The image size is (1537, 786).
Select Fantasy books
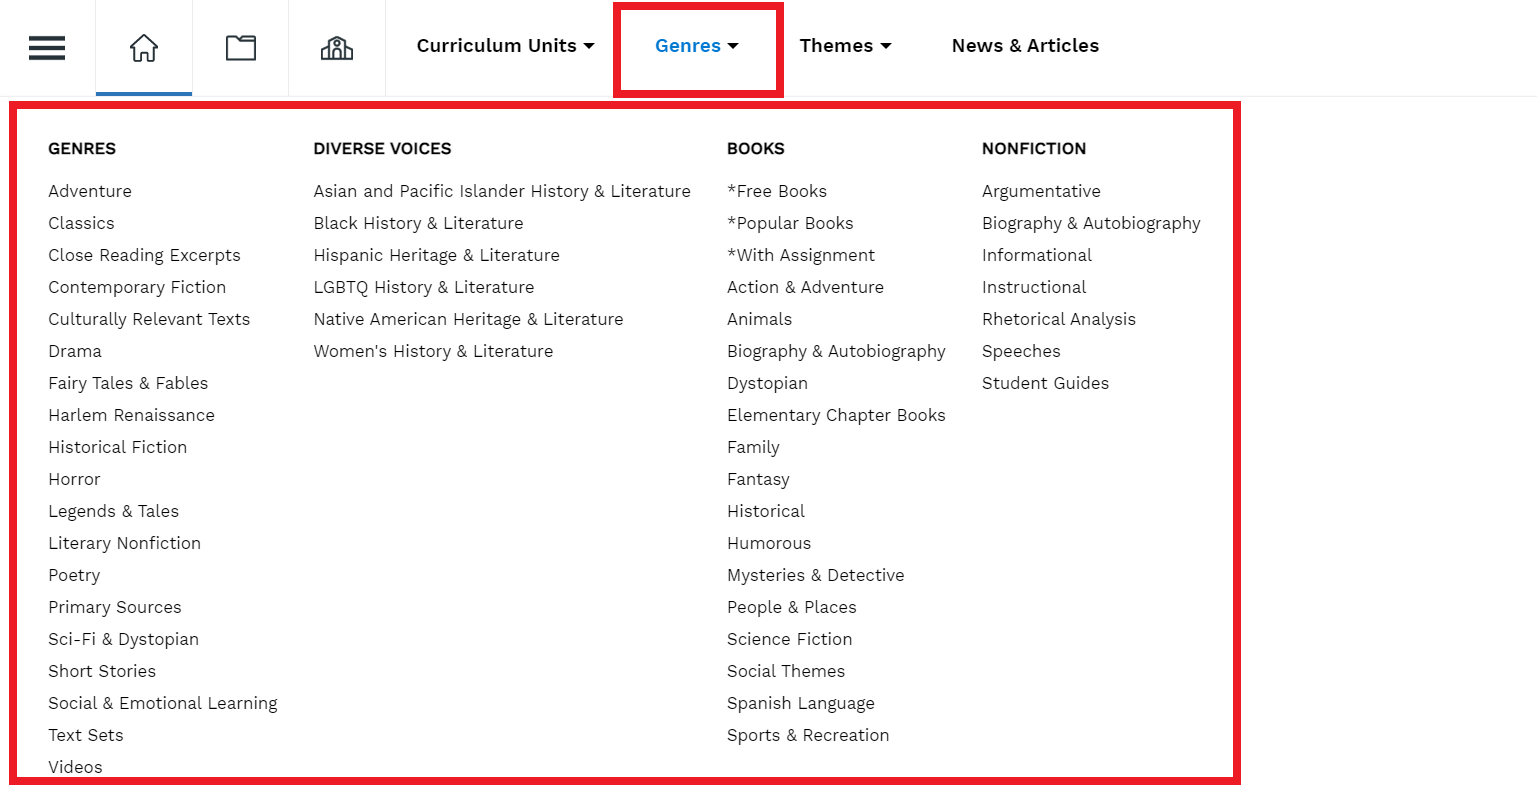tap(758, 479)
